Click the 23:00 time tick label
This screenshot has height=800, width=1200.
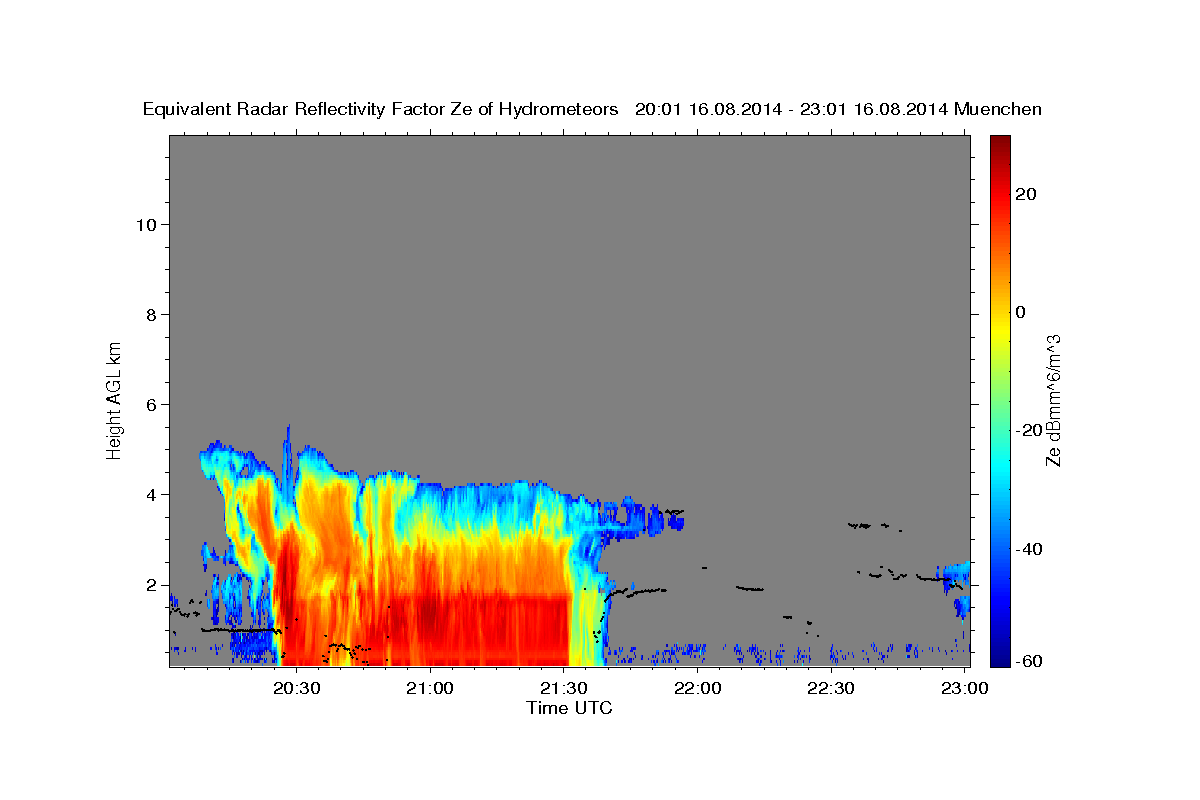(x=964, y=688)
